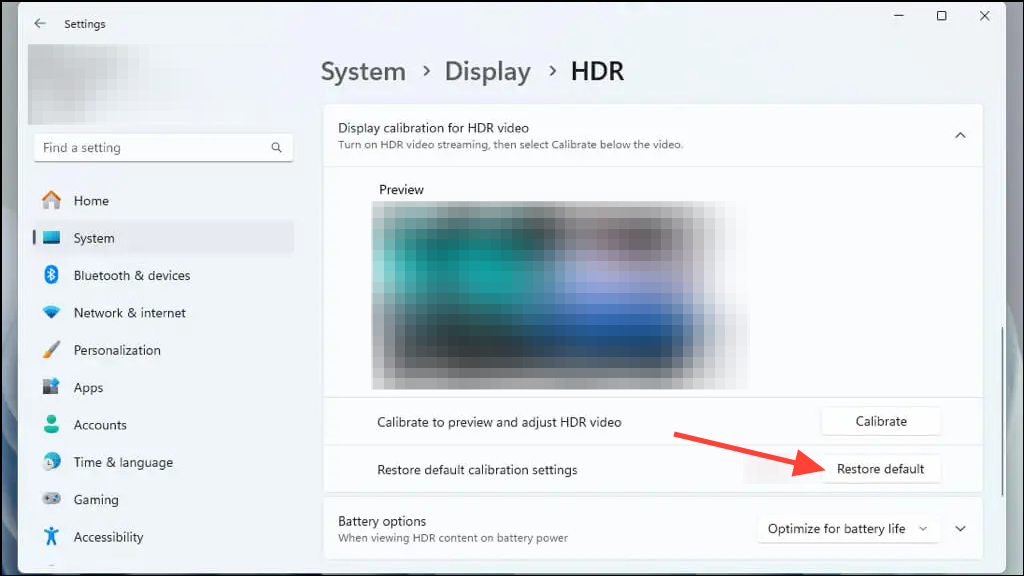Open Network & internet settings

tap(129, 312)
